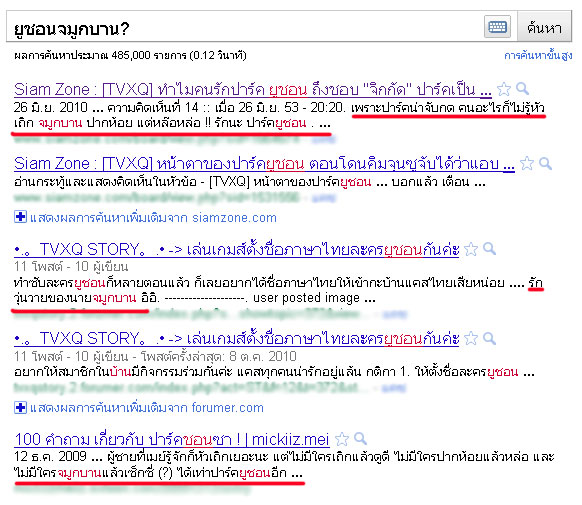
Task: Star the Siam Zone "จิกกัด" result
Action: coord(504,89)
